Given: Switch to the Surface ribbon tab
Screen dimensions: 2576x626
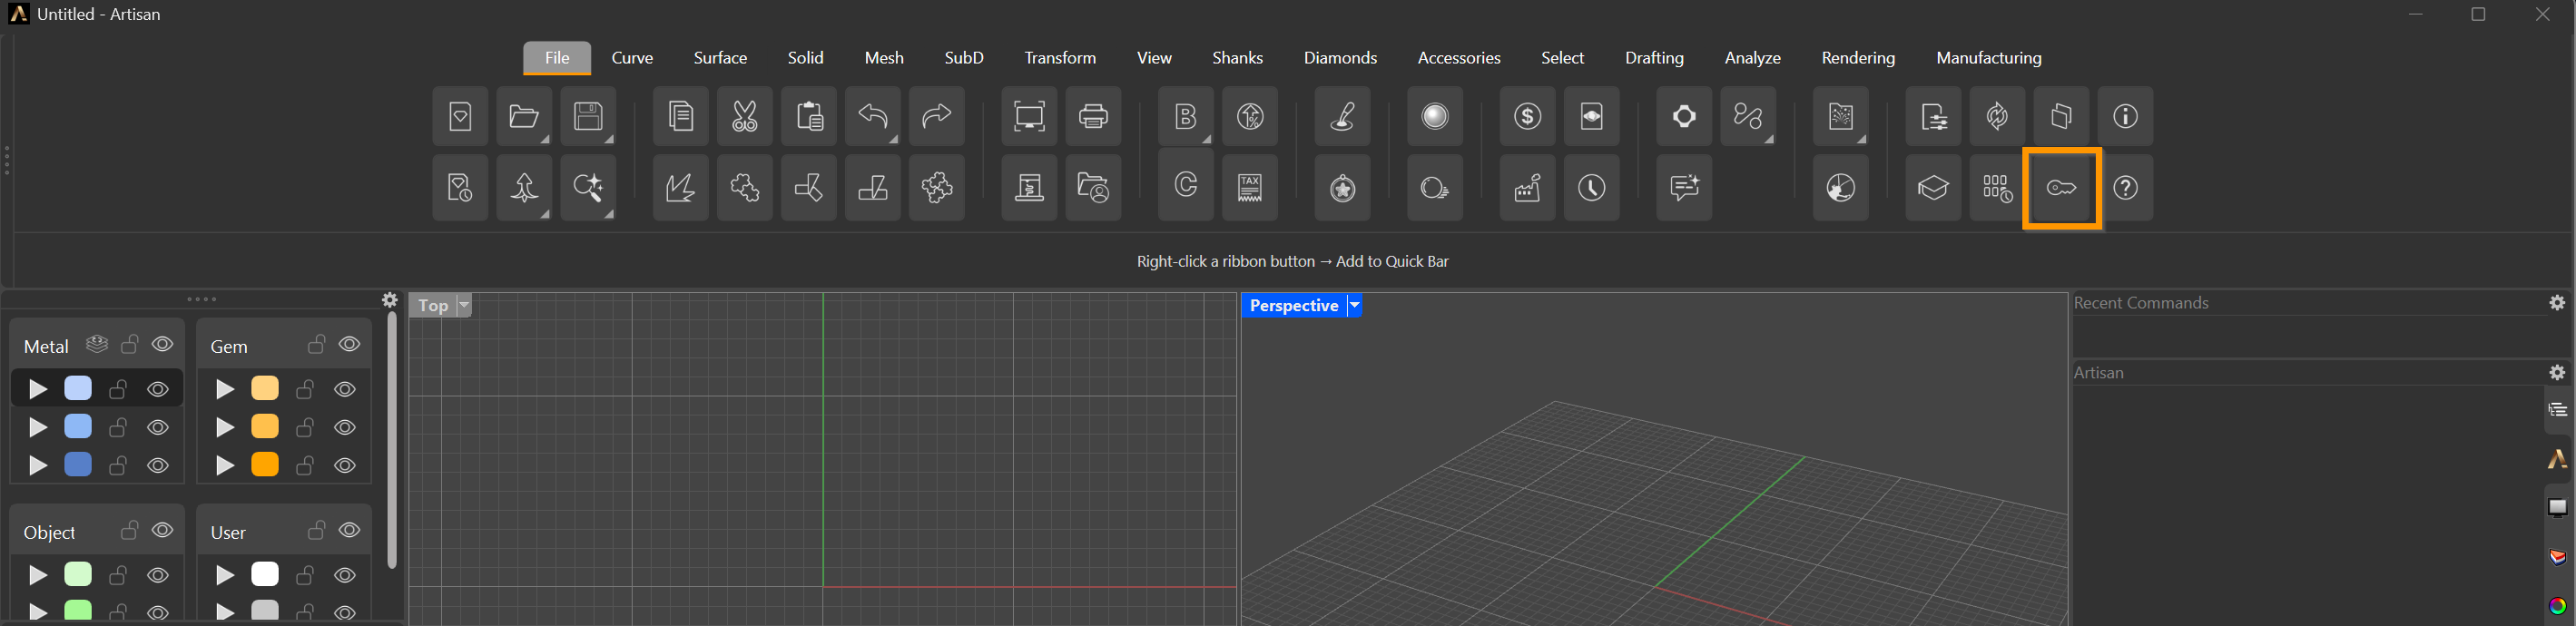Looking at the screenshot, I should 720,58.
